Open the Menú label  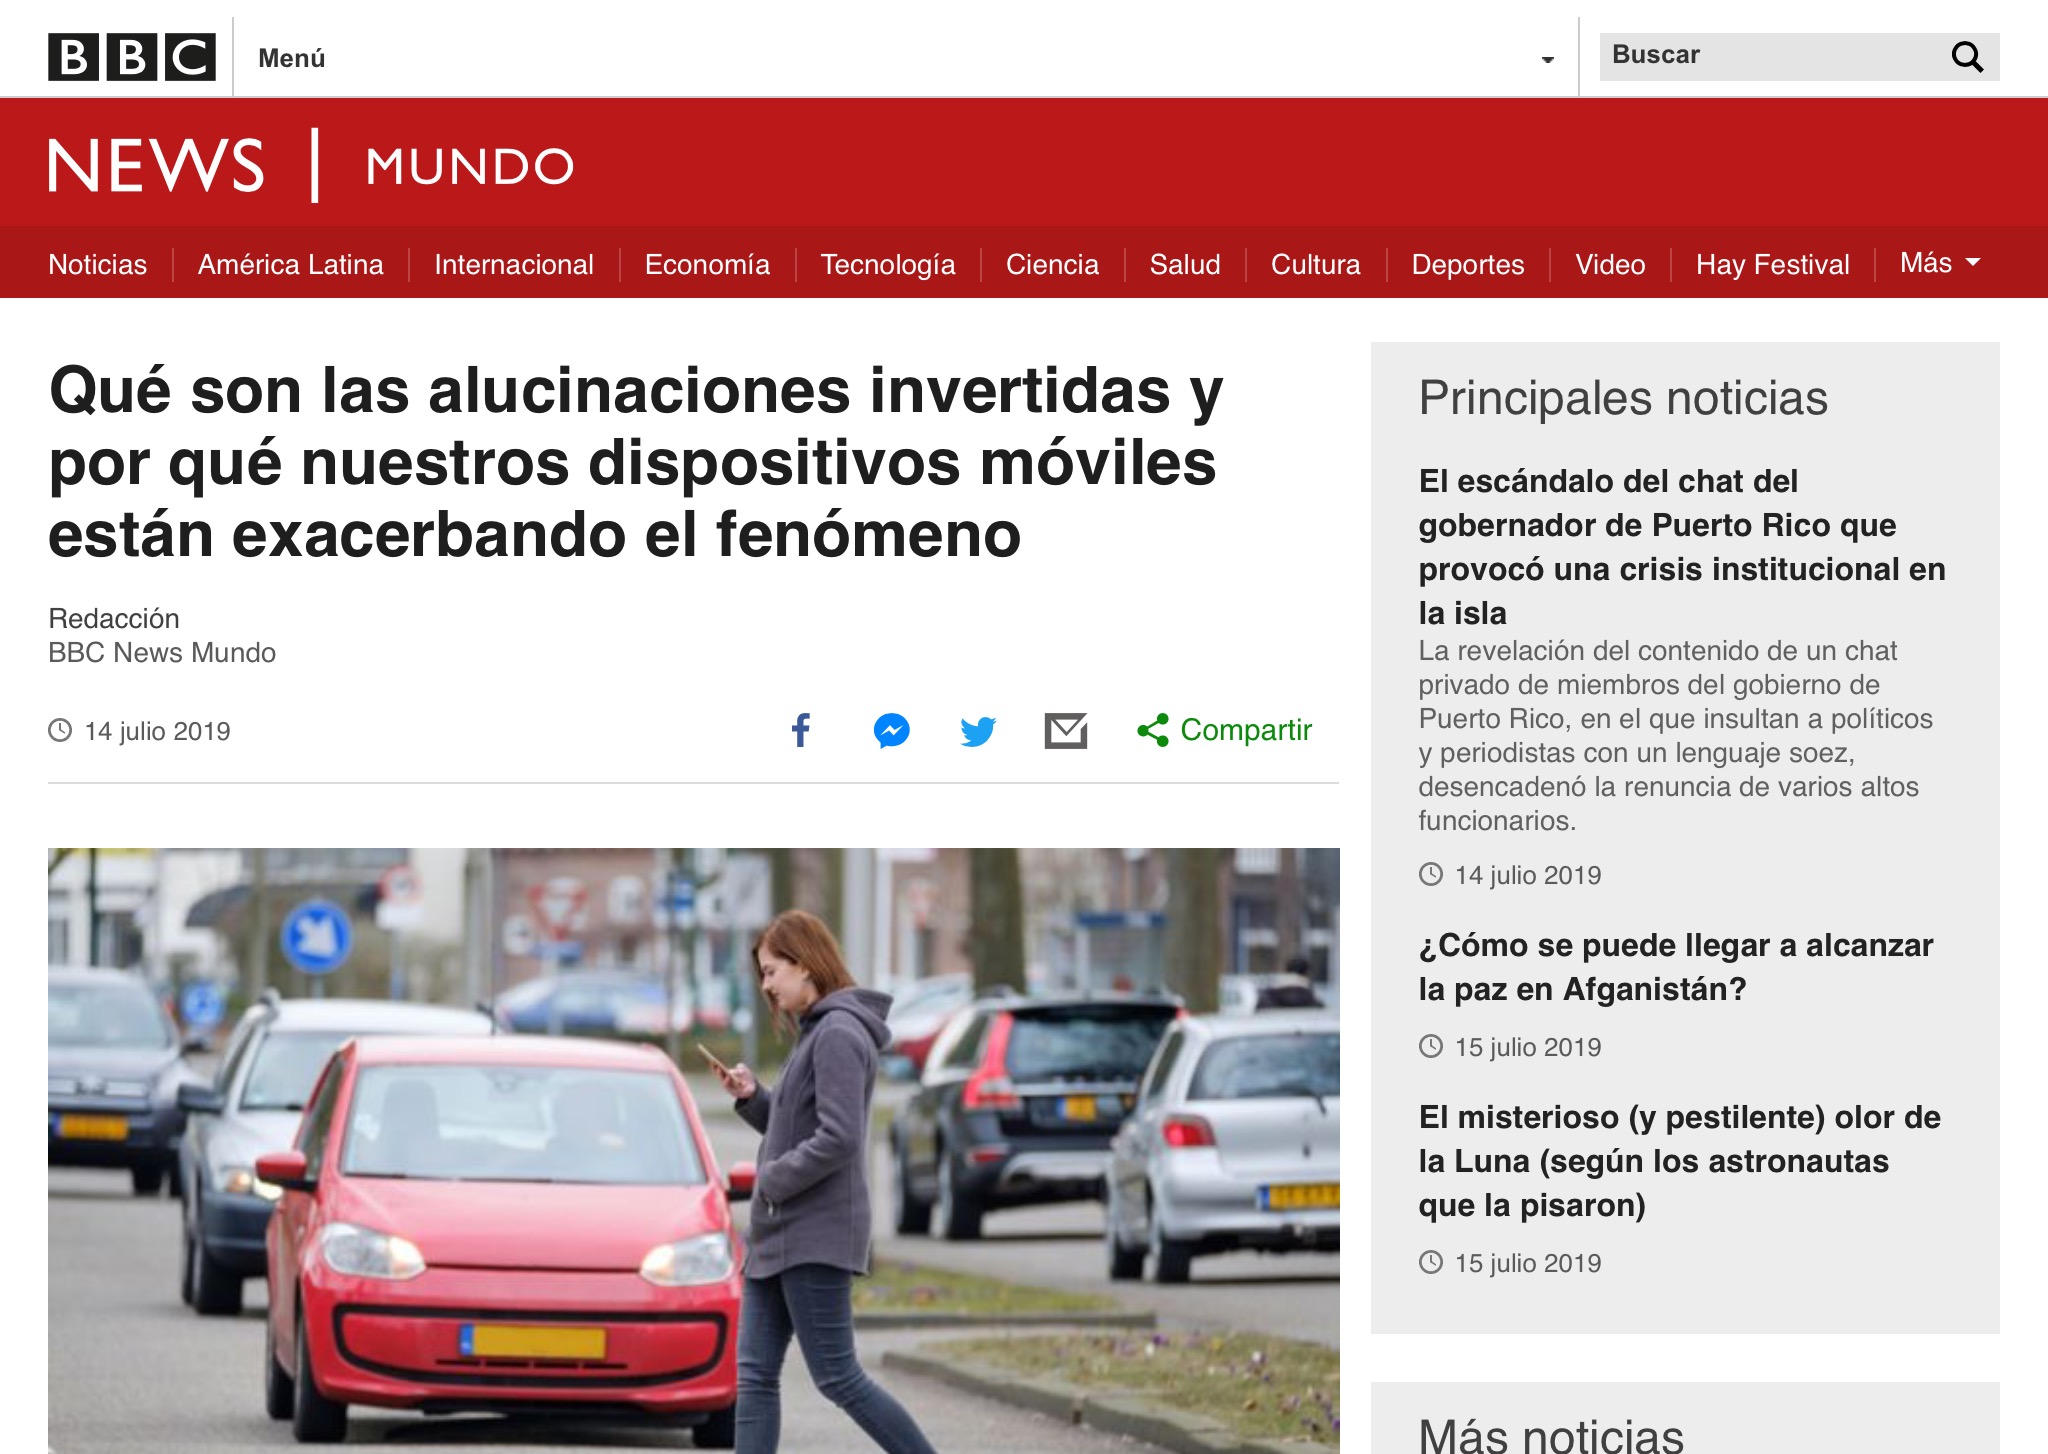(x=291, y=58)
